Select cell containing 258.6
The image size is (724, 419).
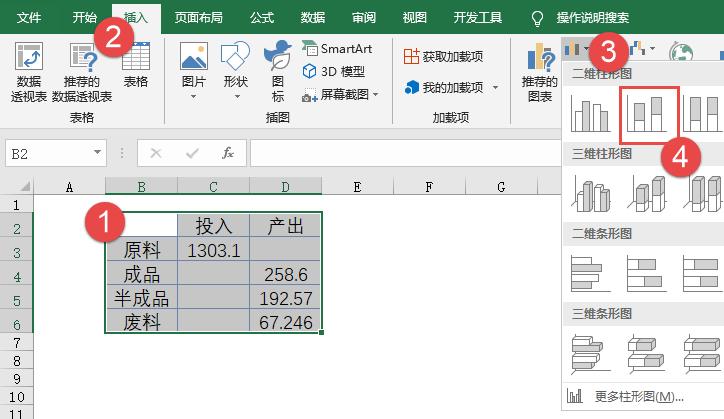[285, 274]
